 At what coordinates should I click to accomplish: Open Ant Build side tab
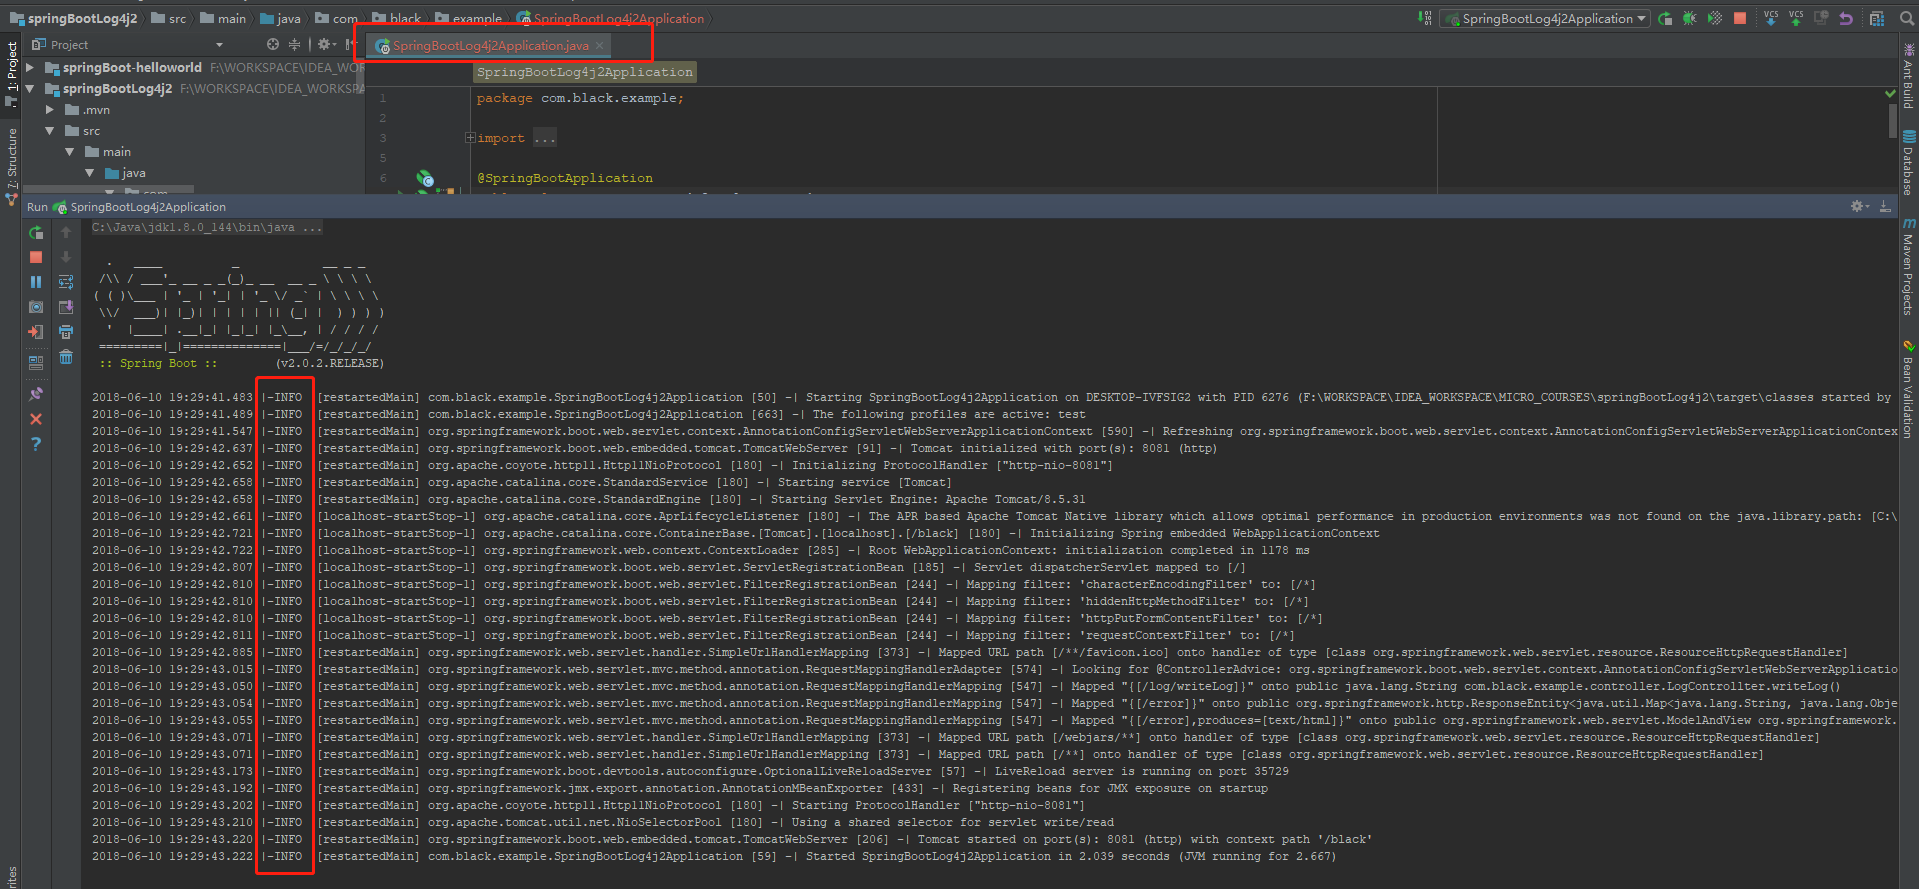point(1908,77)
